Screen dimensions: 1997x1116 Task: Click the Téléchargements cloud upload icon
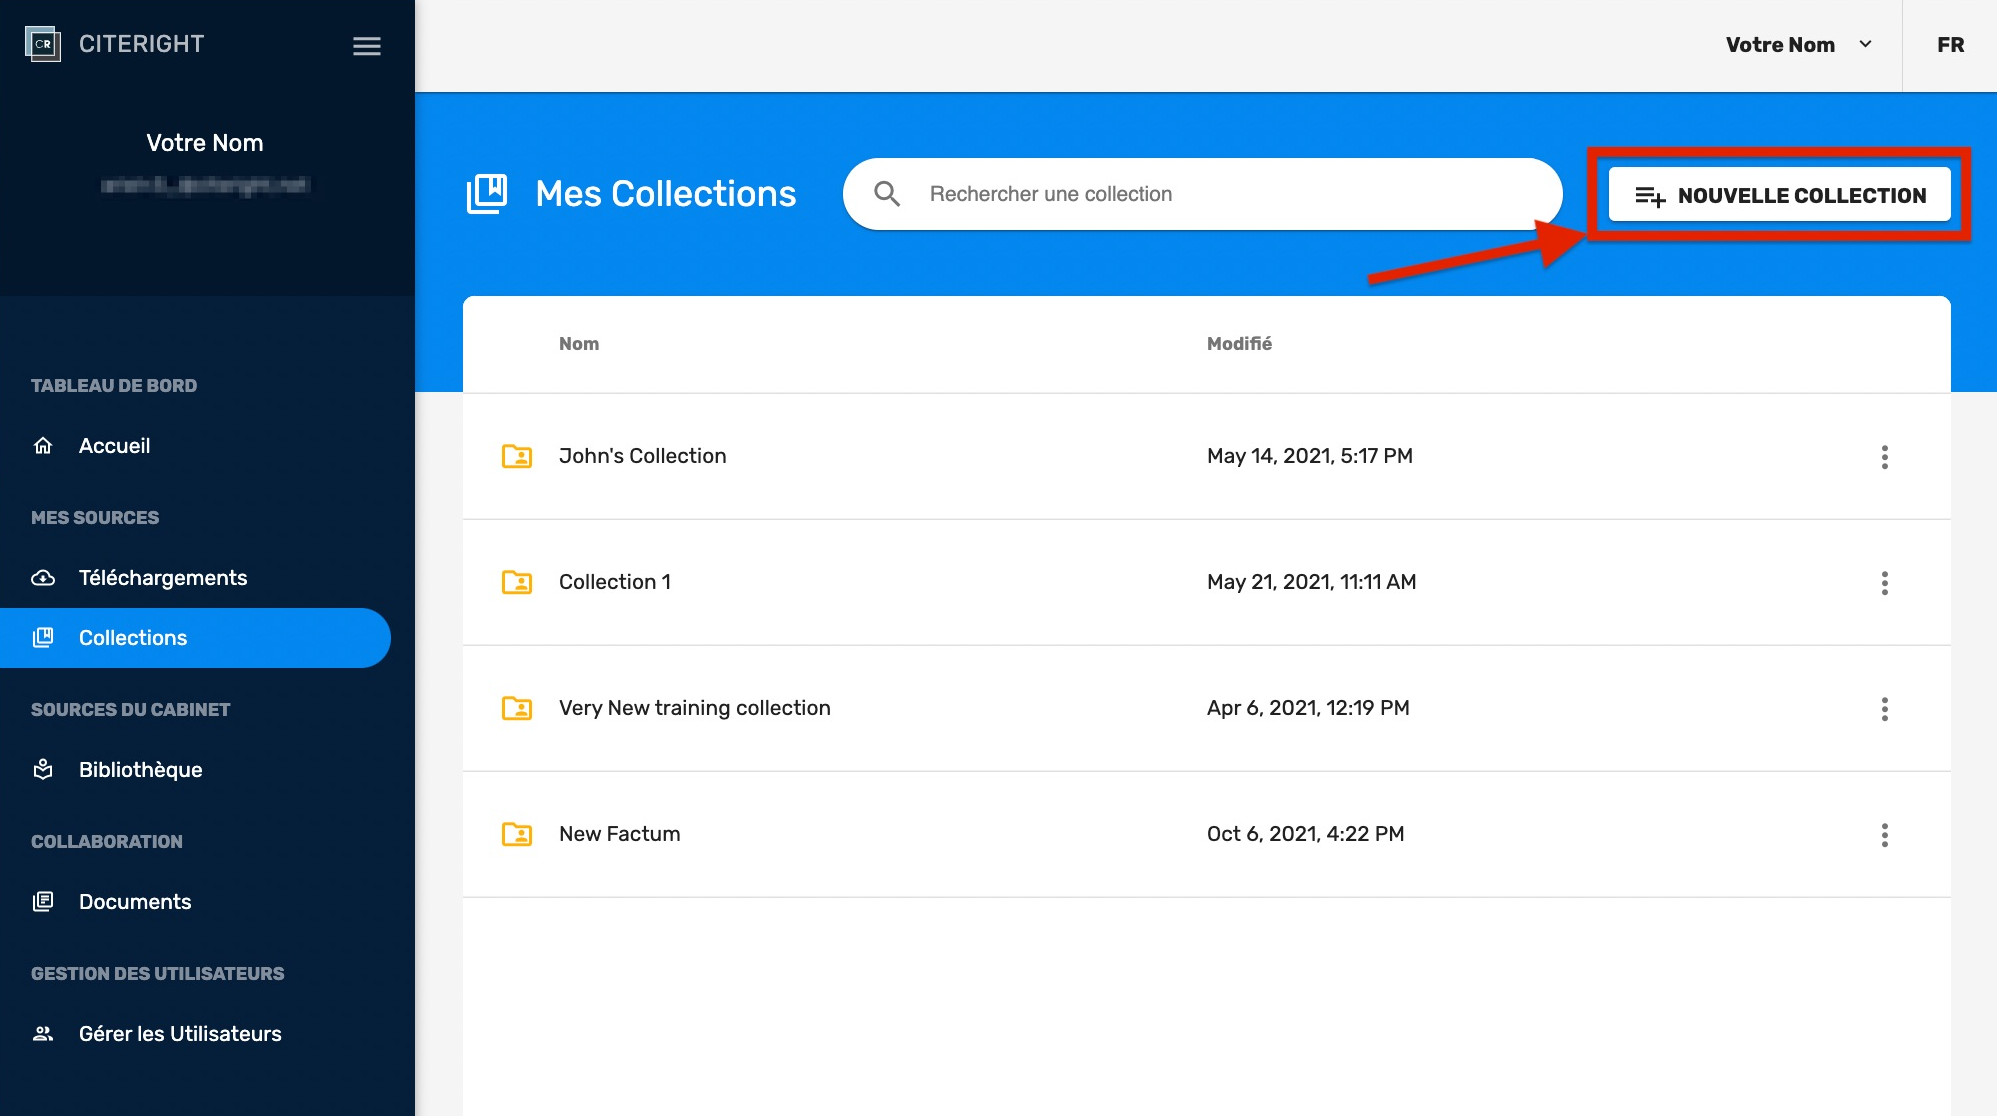43,578
